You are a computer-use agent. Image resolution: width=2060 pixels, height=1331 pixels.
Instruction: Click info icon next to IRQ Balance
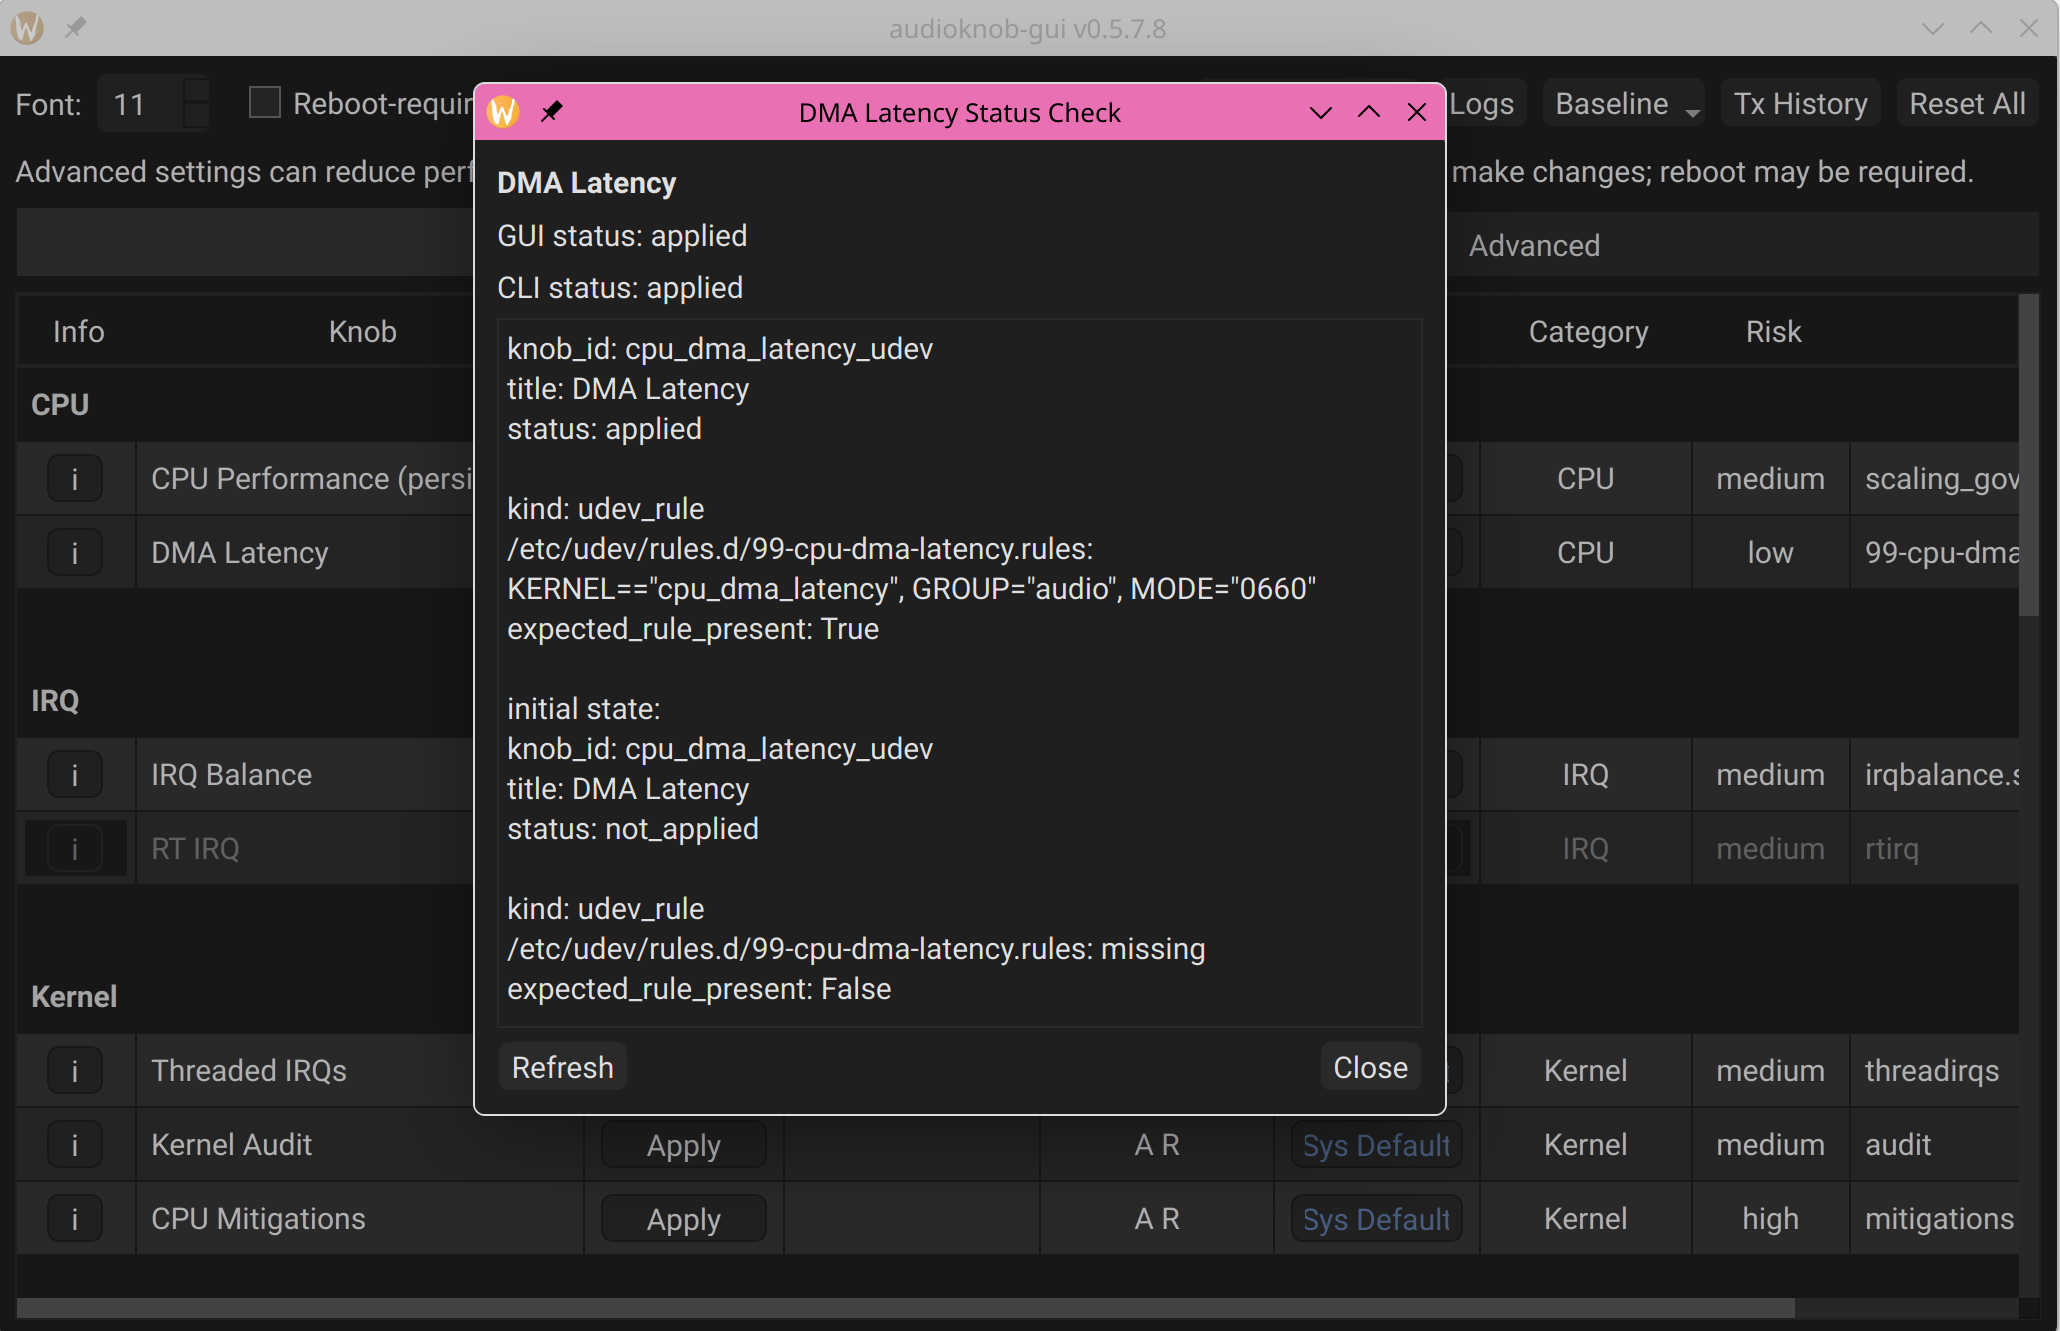click(75, 775)
